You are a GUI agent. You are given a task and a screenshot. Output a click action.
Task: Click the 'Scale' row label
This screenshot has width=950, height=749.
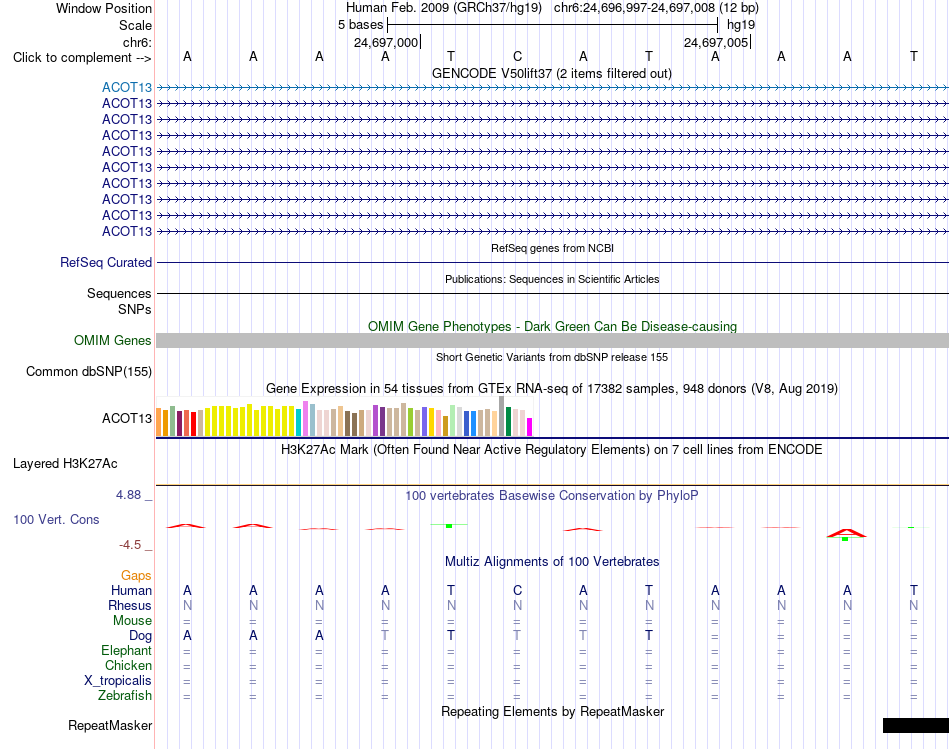point(135,25)
